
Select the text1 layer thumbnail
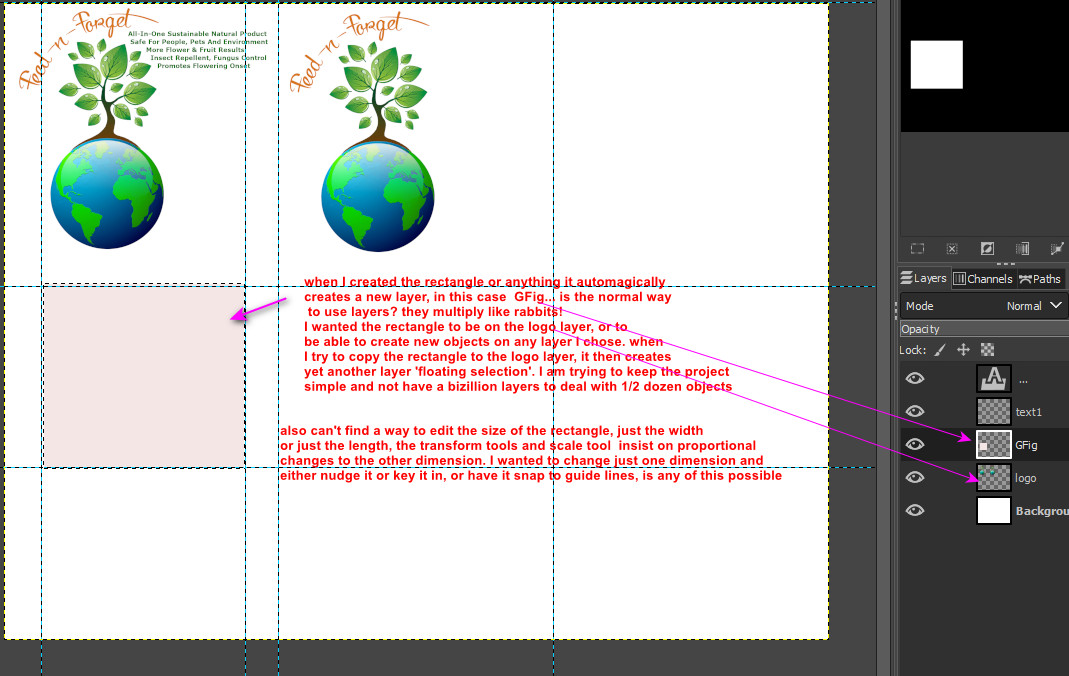coord(993,412)
